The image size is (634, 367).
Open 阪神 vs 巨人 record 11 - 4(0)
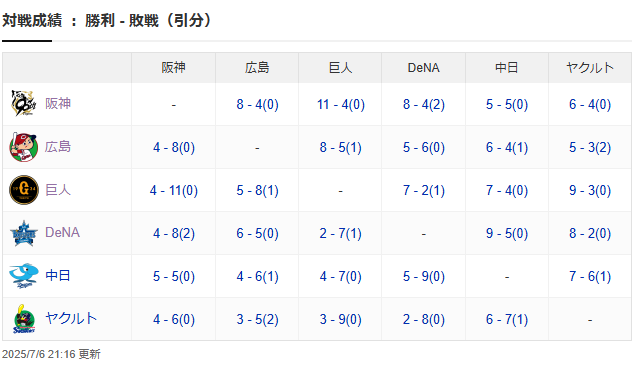(340, 104)
